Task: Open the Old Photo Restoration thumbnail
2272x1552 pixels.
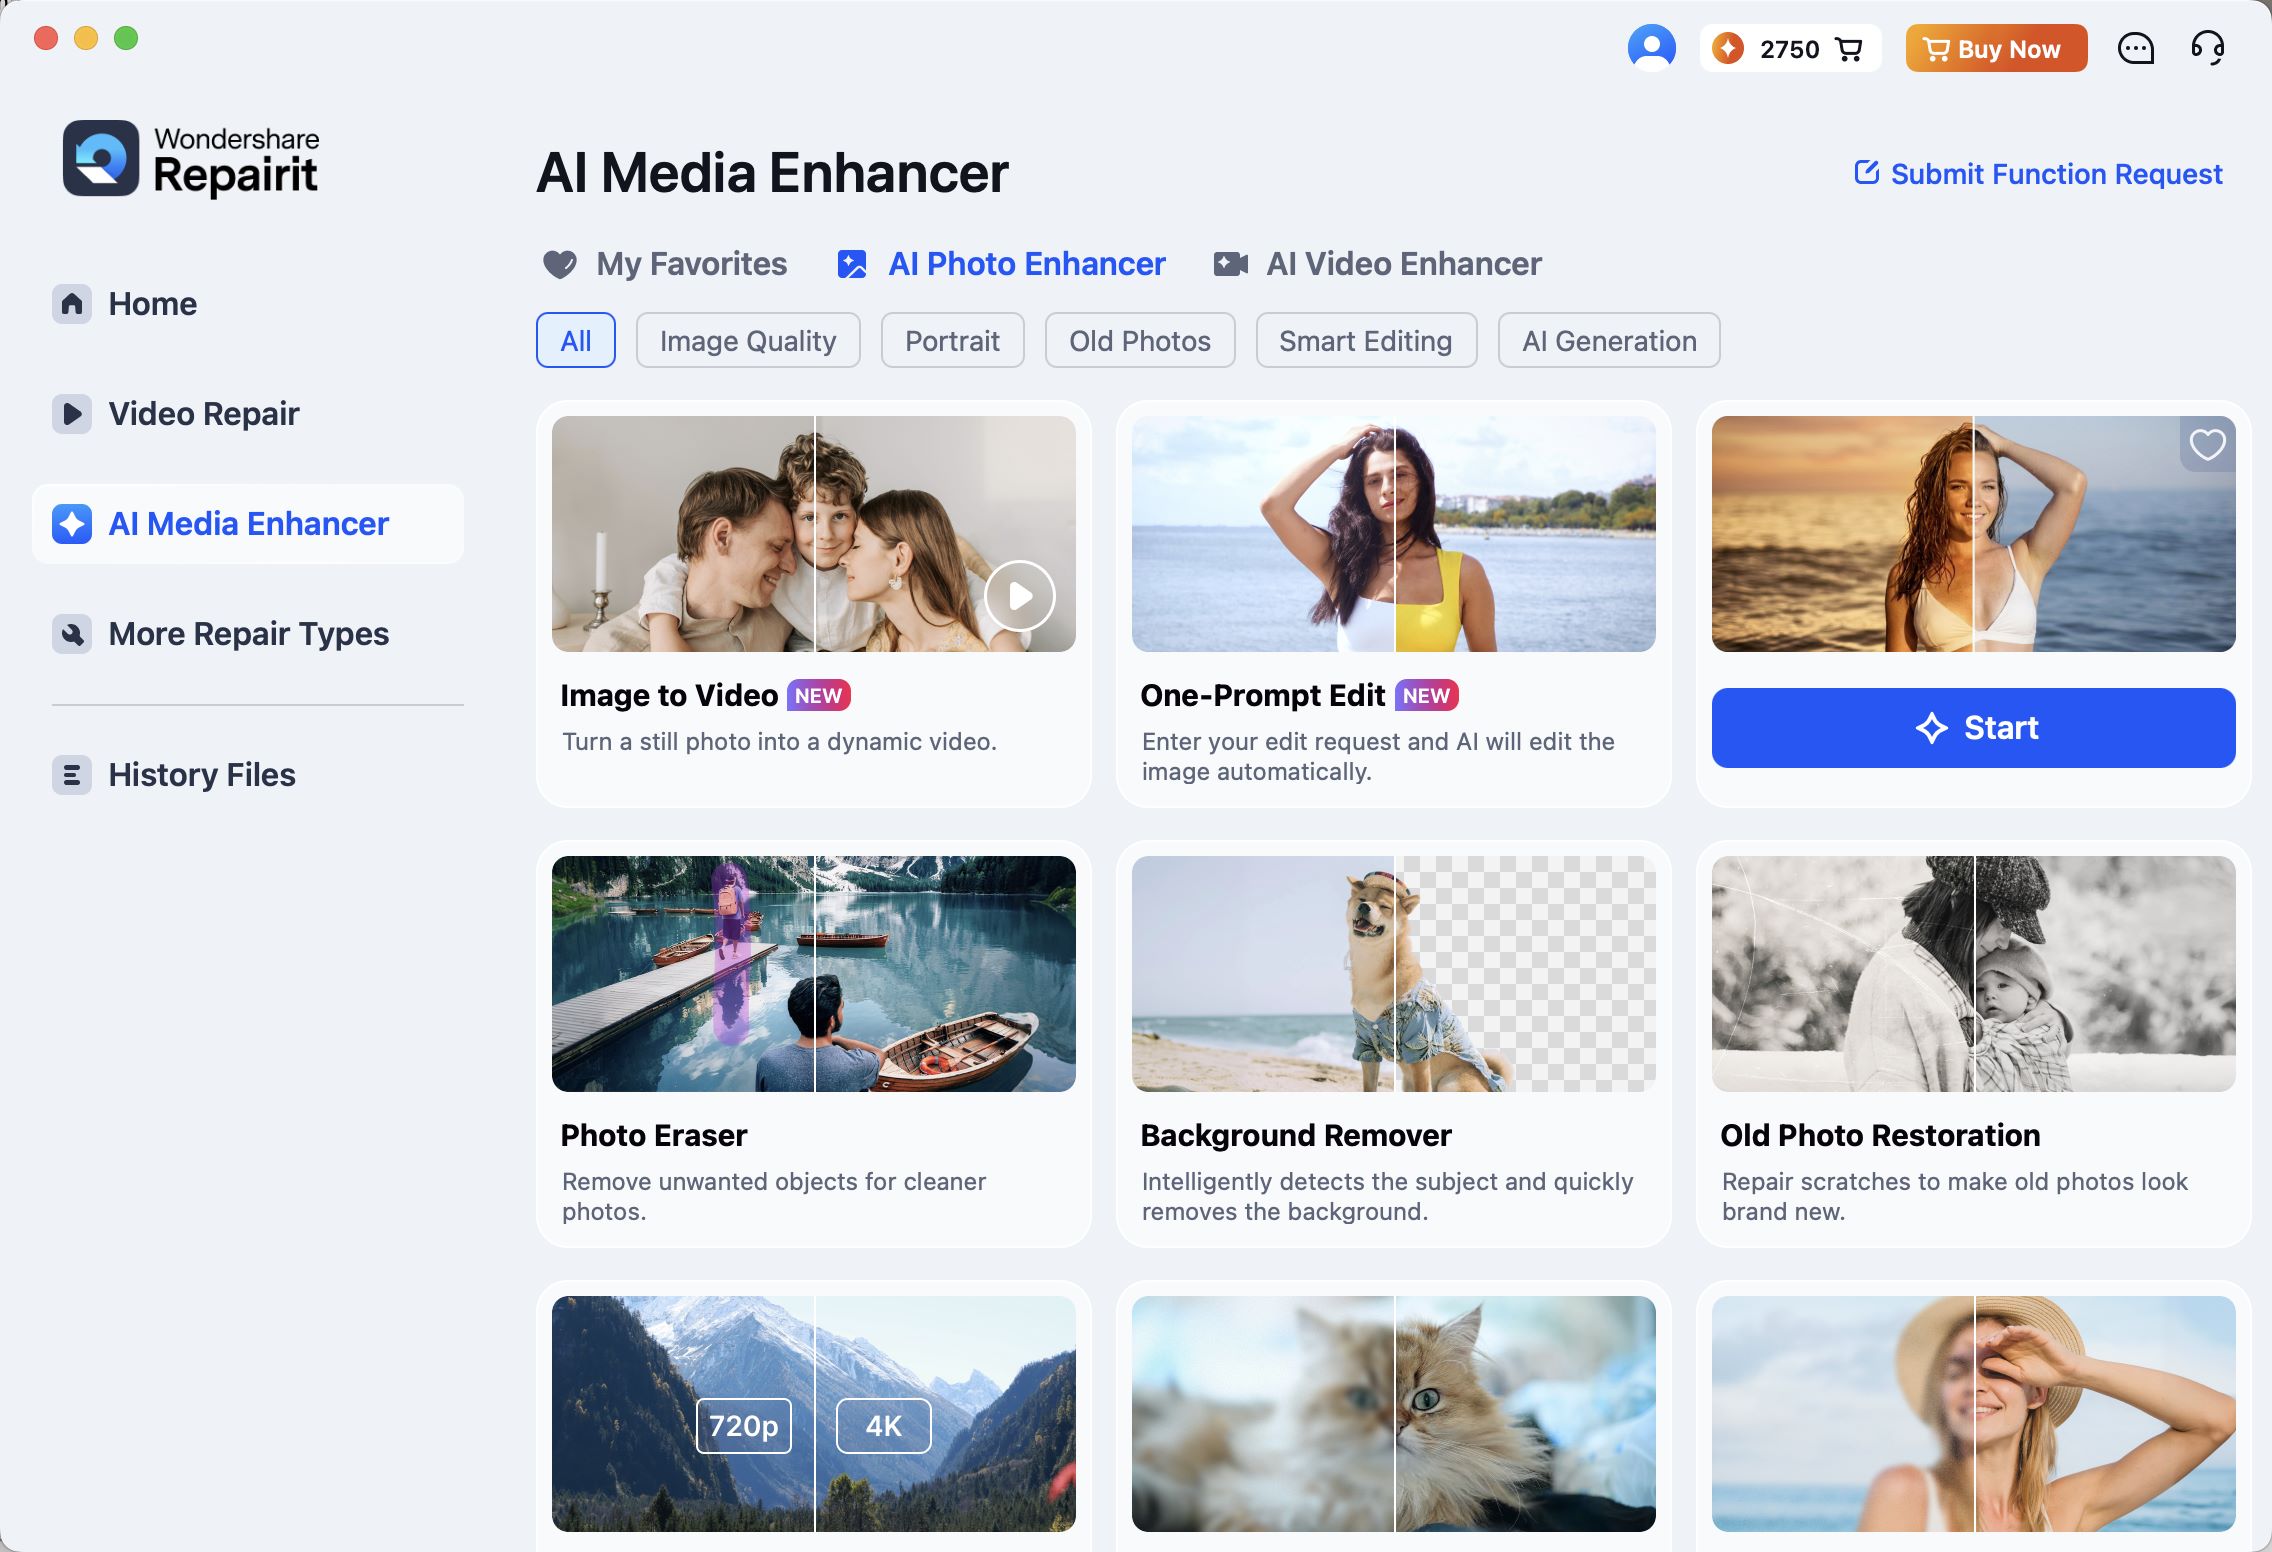Action: click(x=1974, y=974)
